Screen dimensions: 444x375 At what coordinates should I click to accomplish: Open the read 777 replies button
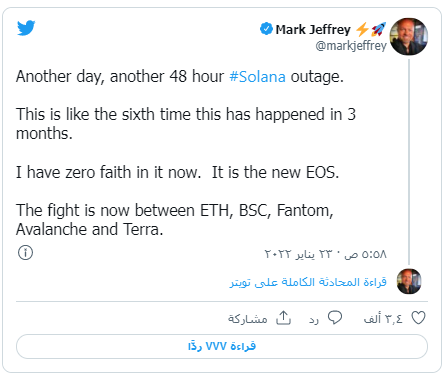pos(222,347)
